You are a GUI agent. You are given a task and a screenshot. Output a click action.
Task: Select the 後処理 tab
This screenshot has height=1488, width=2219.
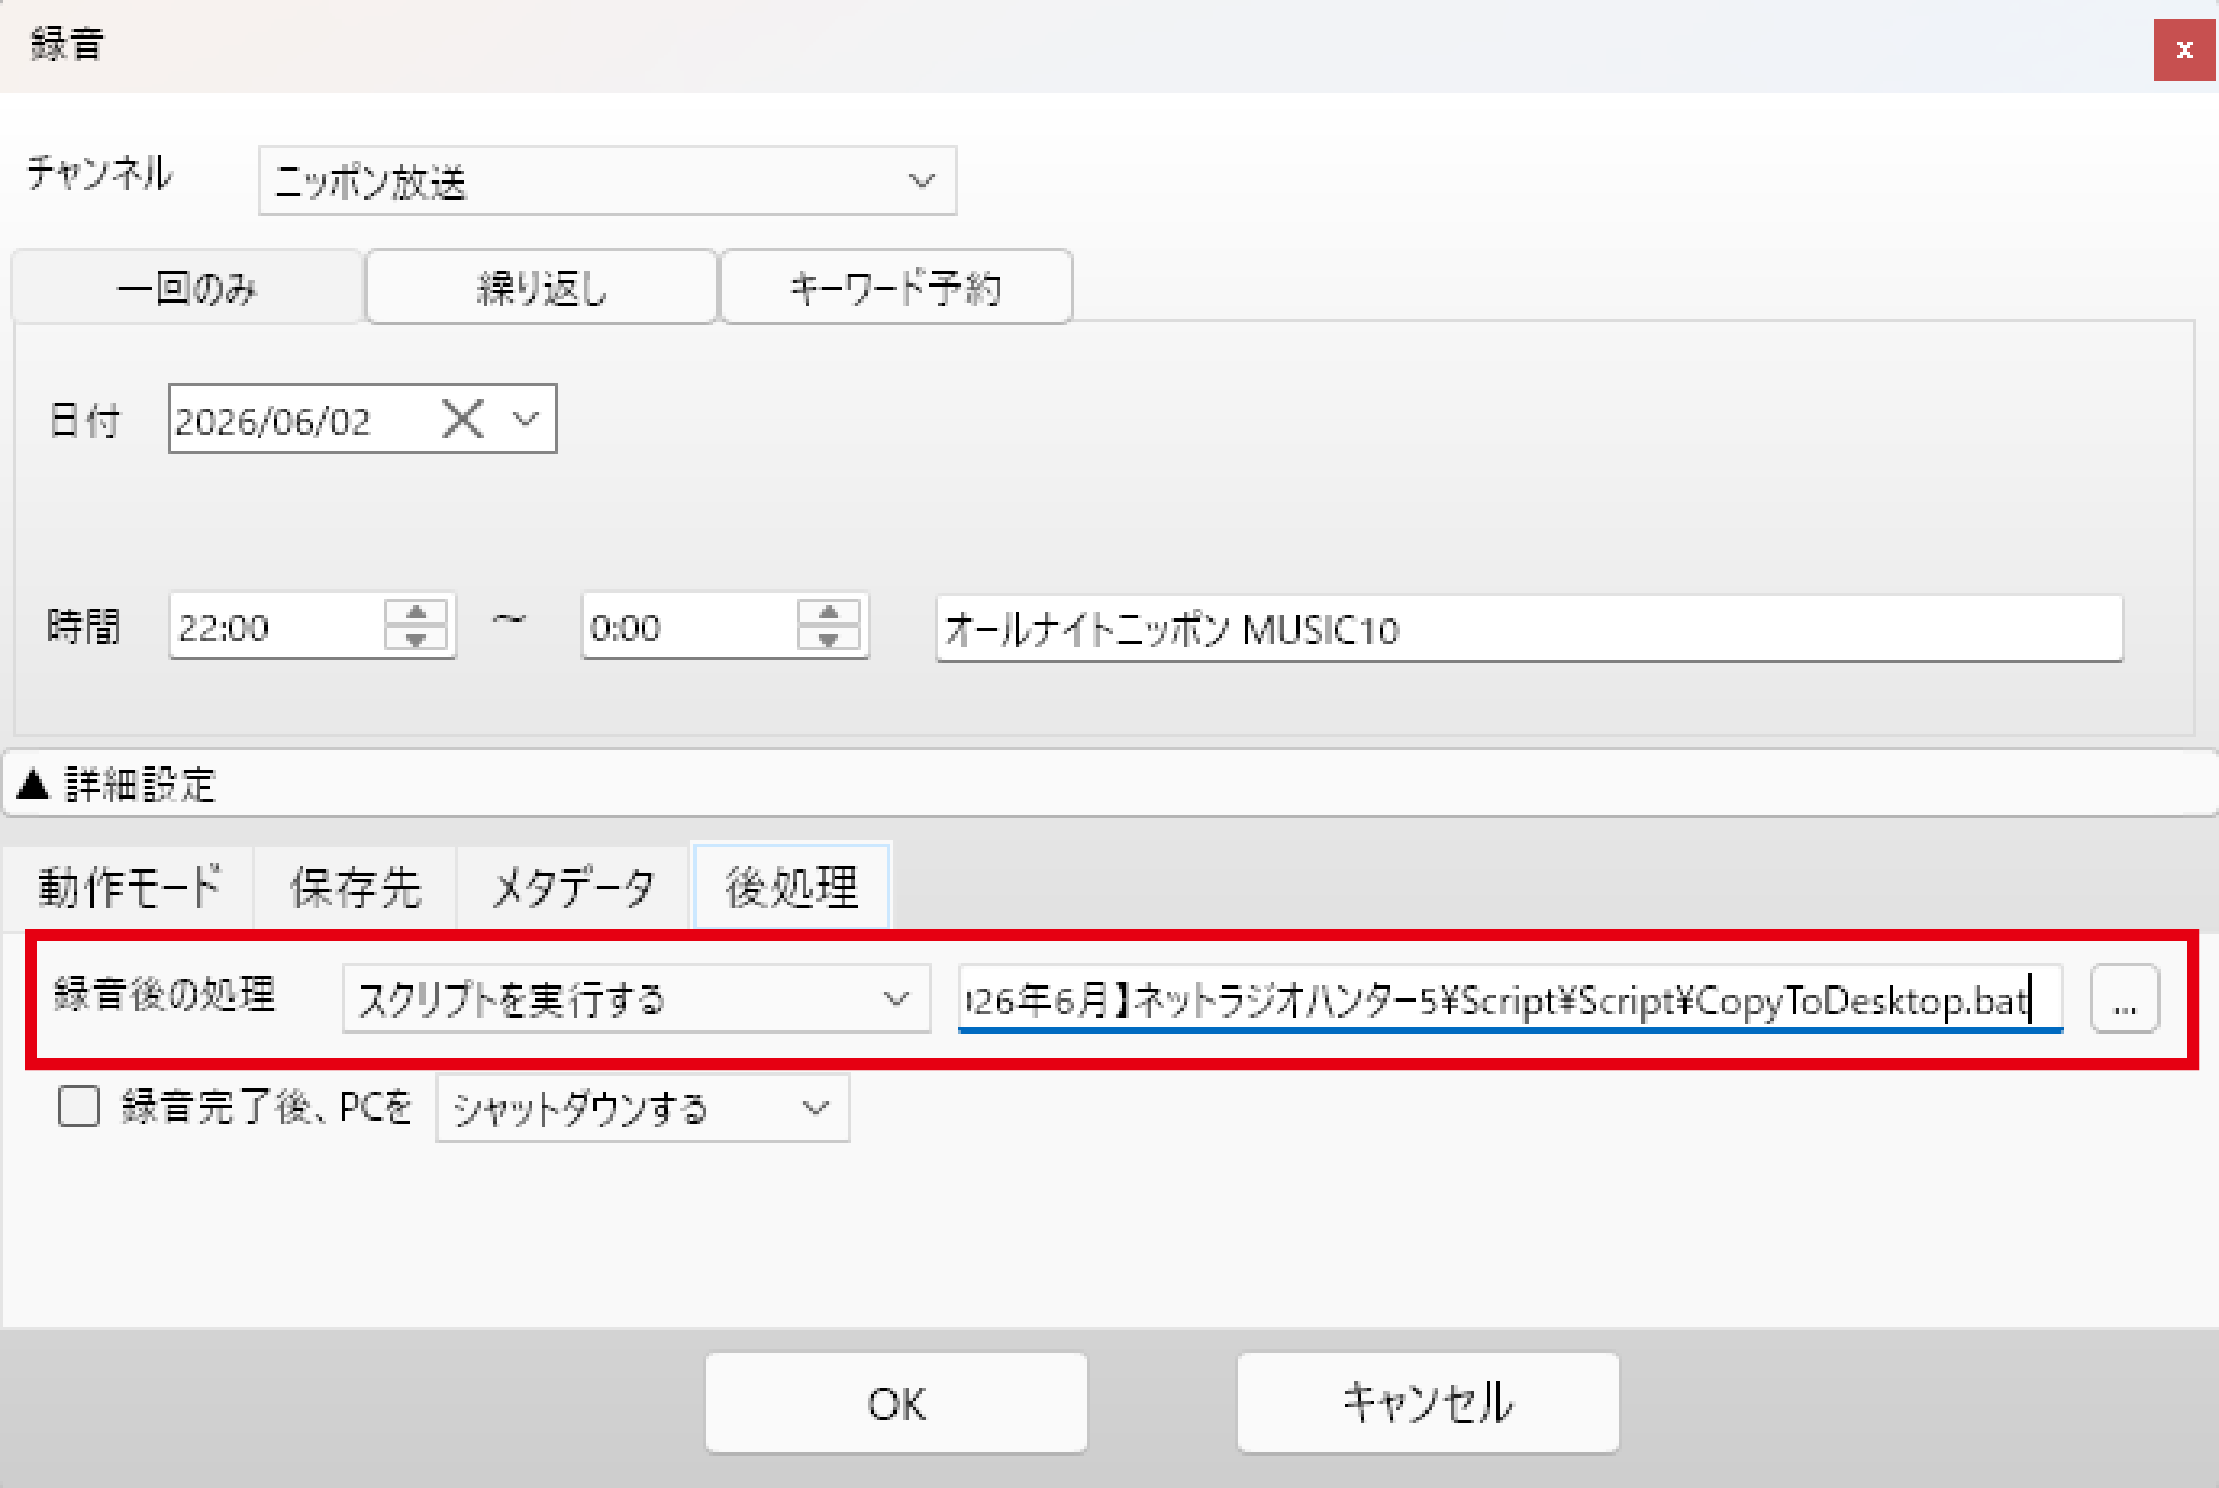click(791, 887)
